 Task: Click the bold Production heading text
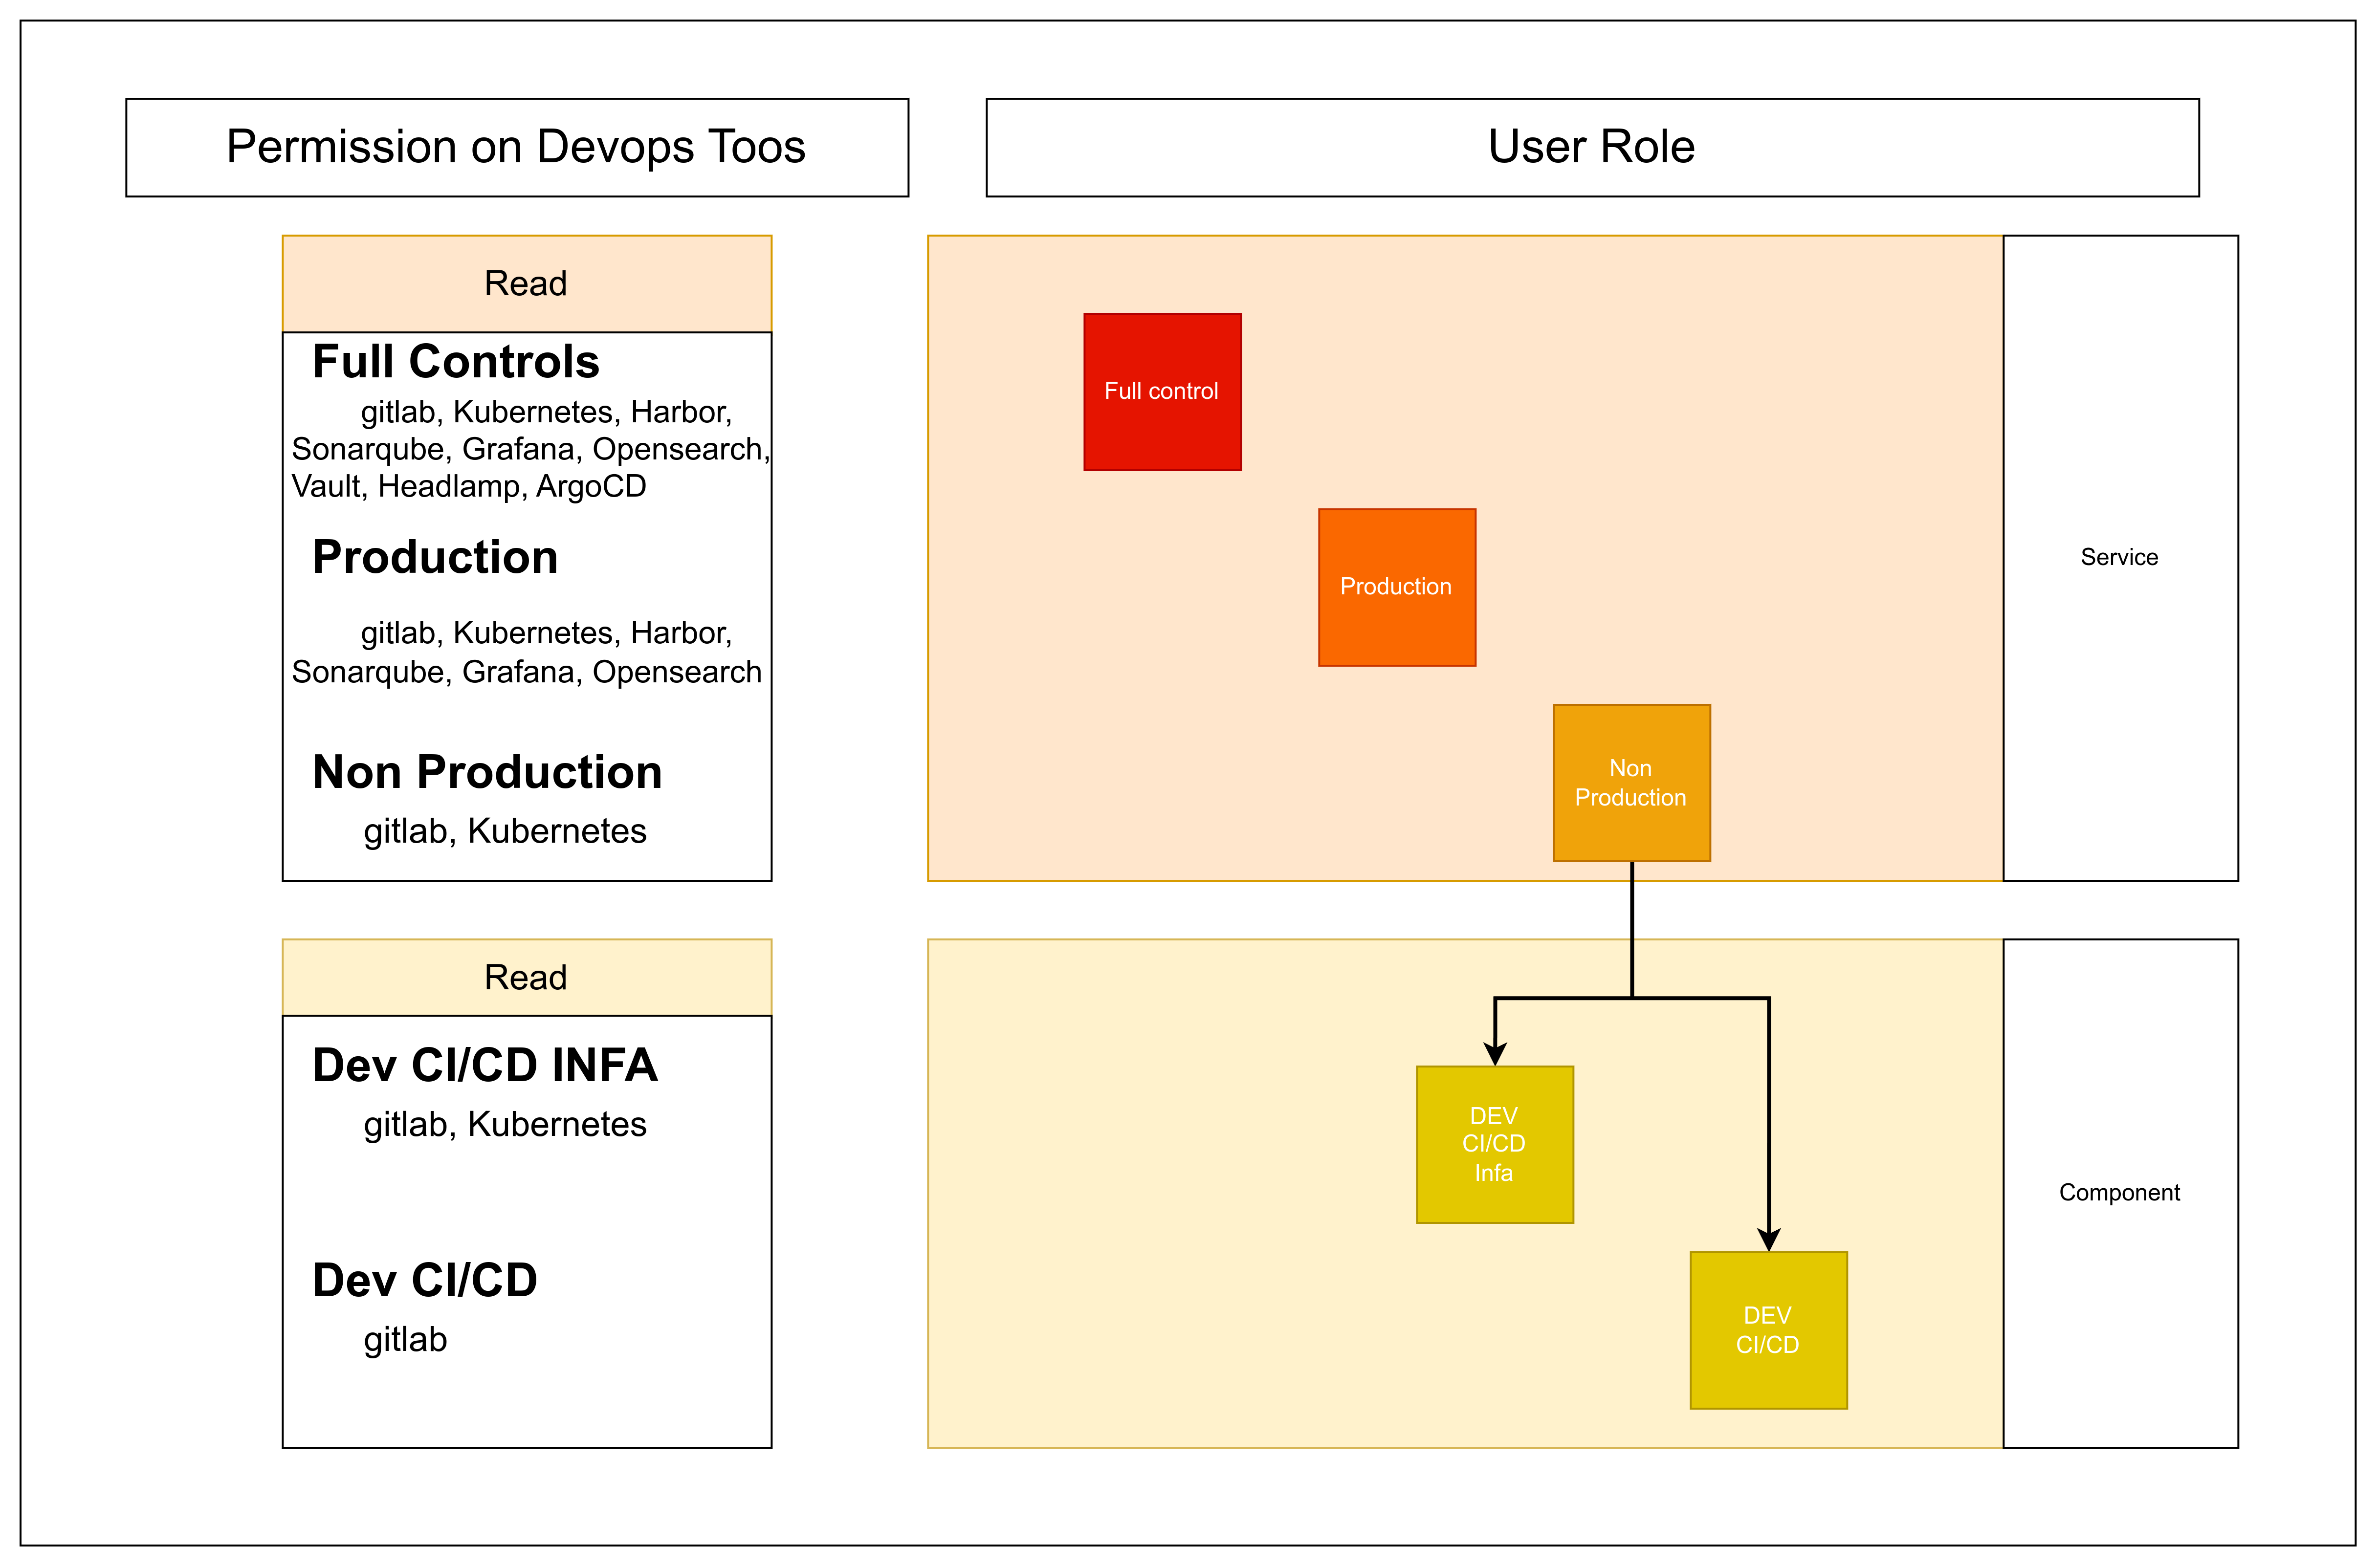435,557
